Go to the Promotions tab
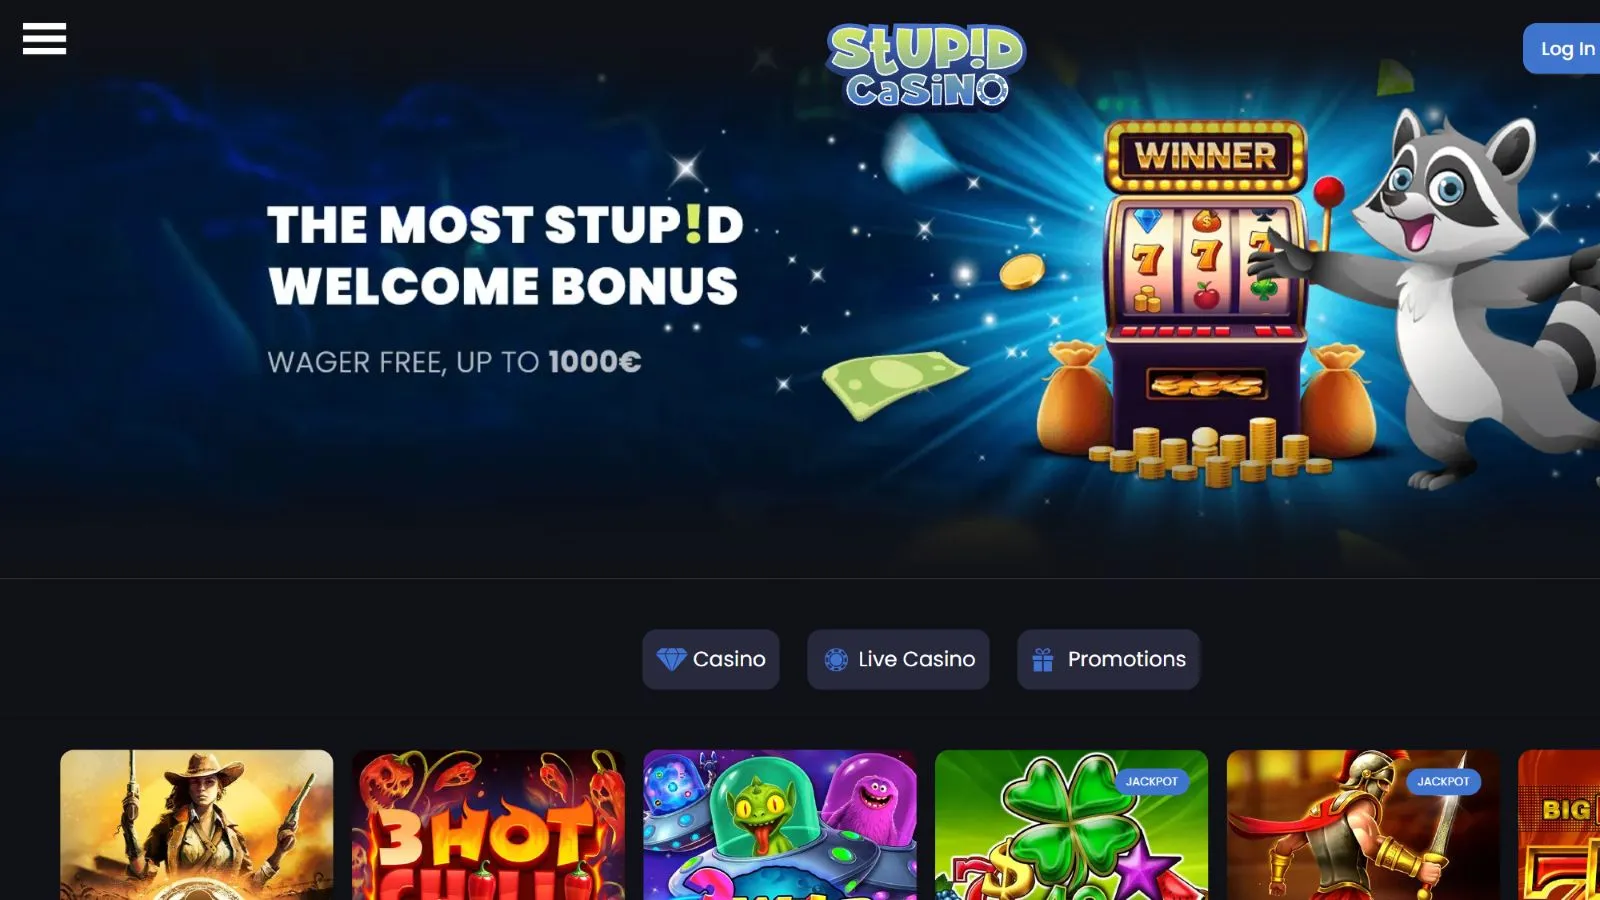The width and height of the screenshot is (1600, 900). [1108, 659]
